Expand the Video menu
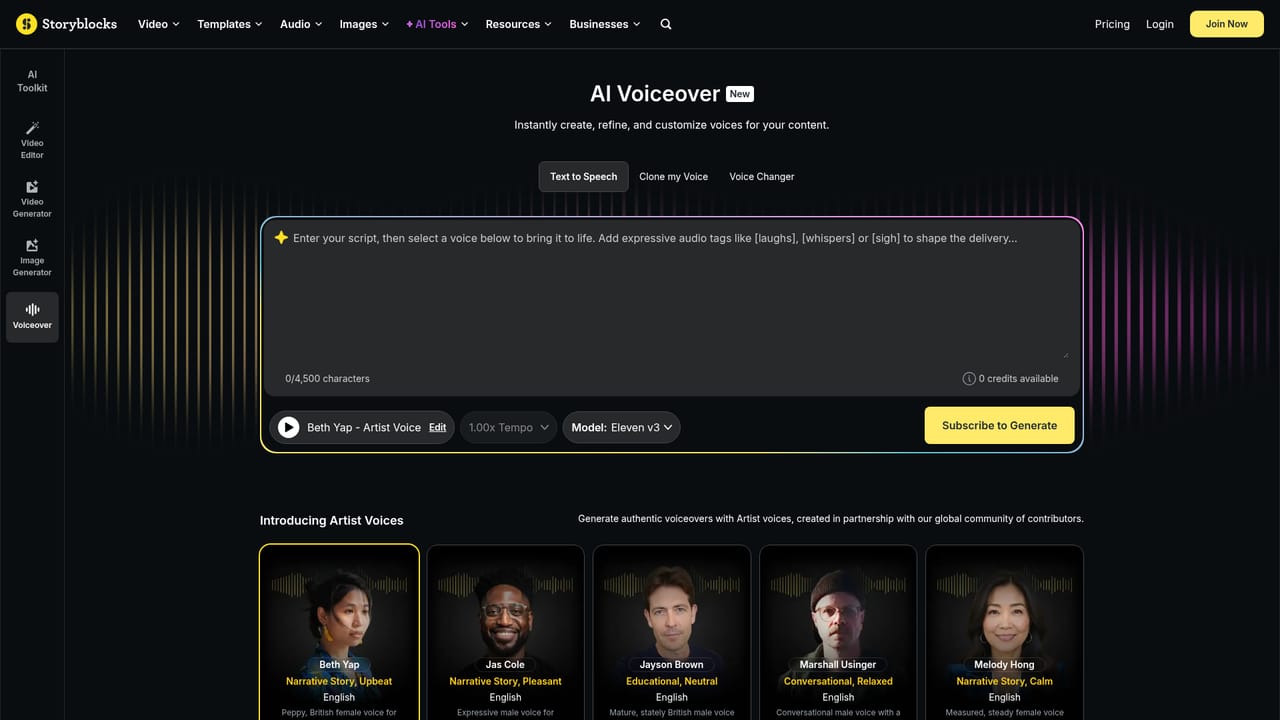Screen dimensions: 1280x720 (x=158, y=24)
